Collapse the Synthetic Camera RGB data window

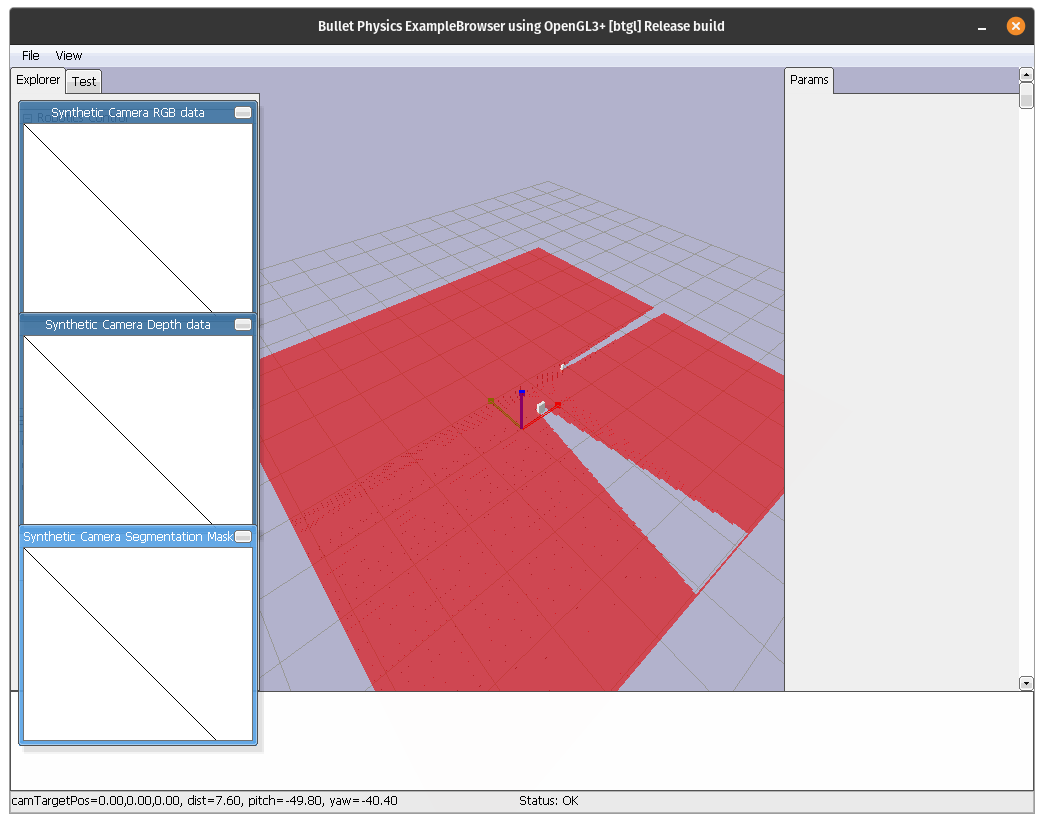pos(243,113)
